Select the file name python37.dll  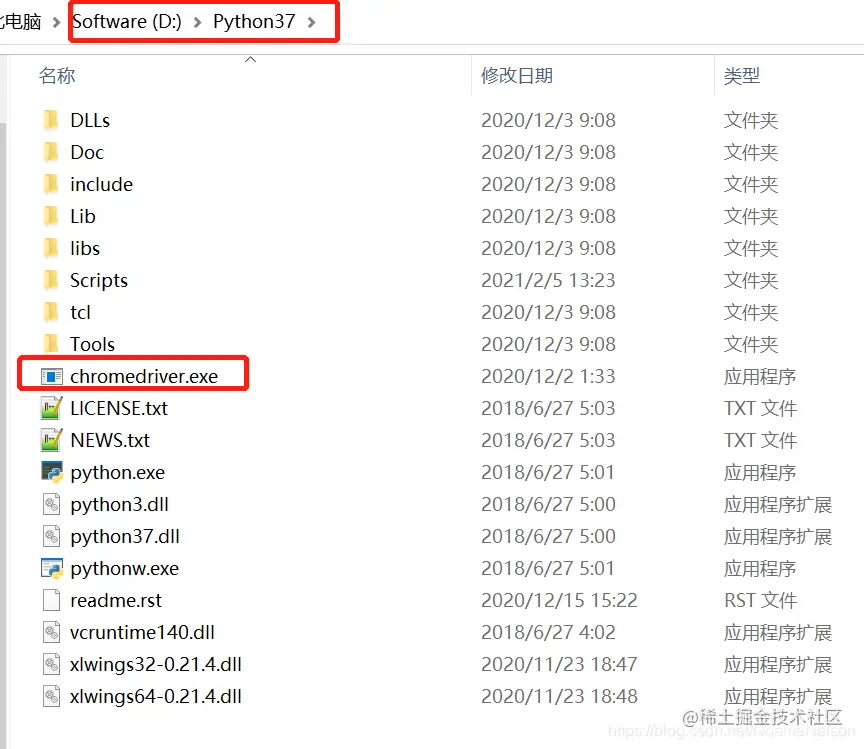(125, 536)
